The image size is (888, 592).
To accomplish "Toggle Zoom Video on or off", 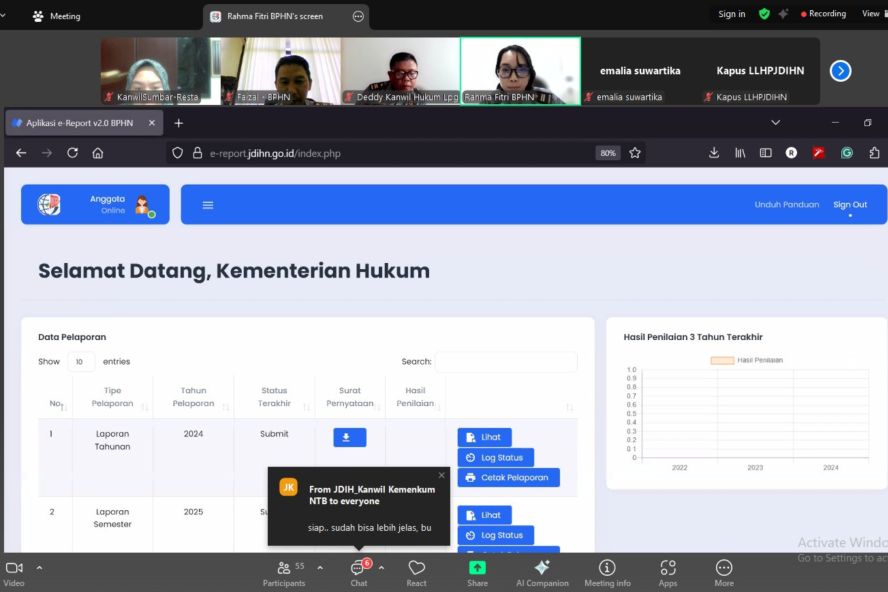I will coord(14,572).
